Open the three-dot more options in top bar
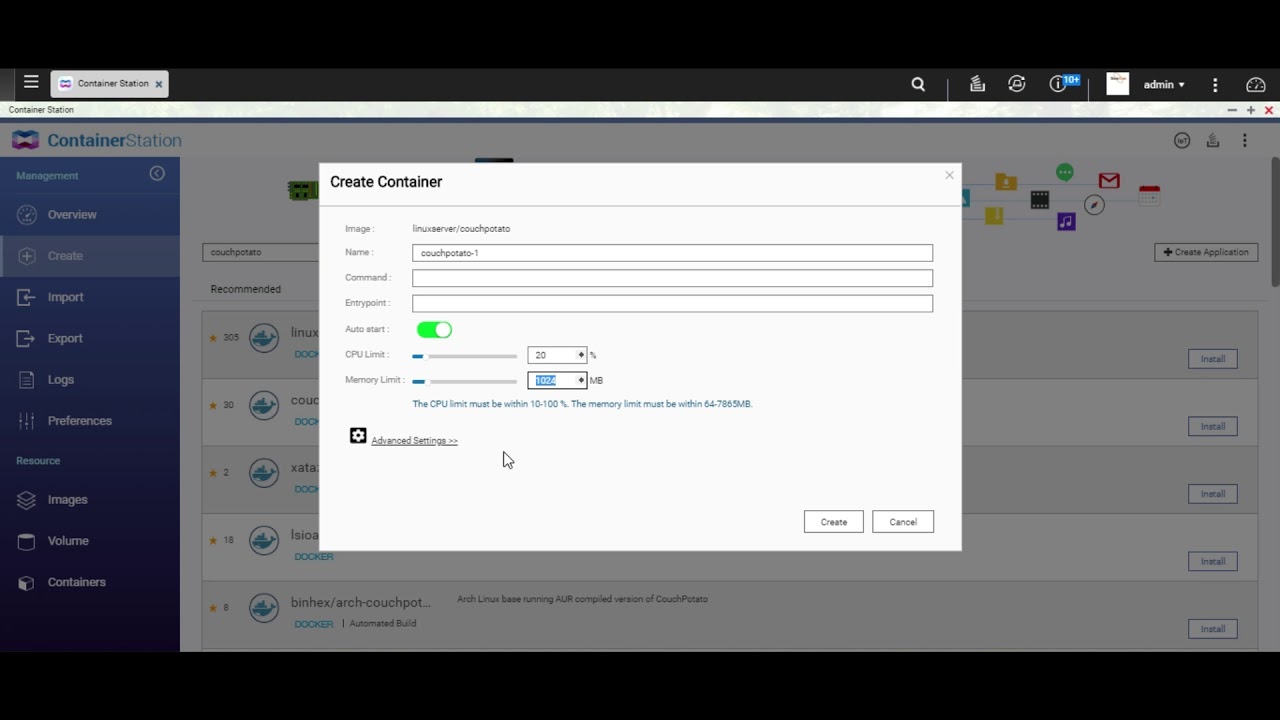The image size is (1280, 720). click(1215, 85)
